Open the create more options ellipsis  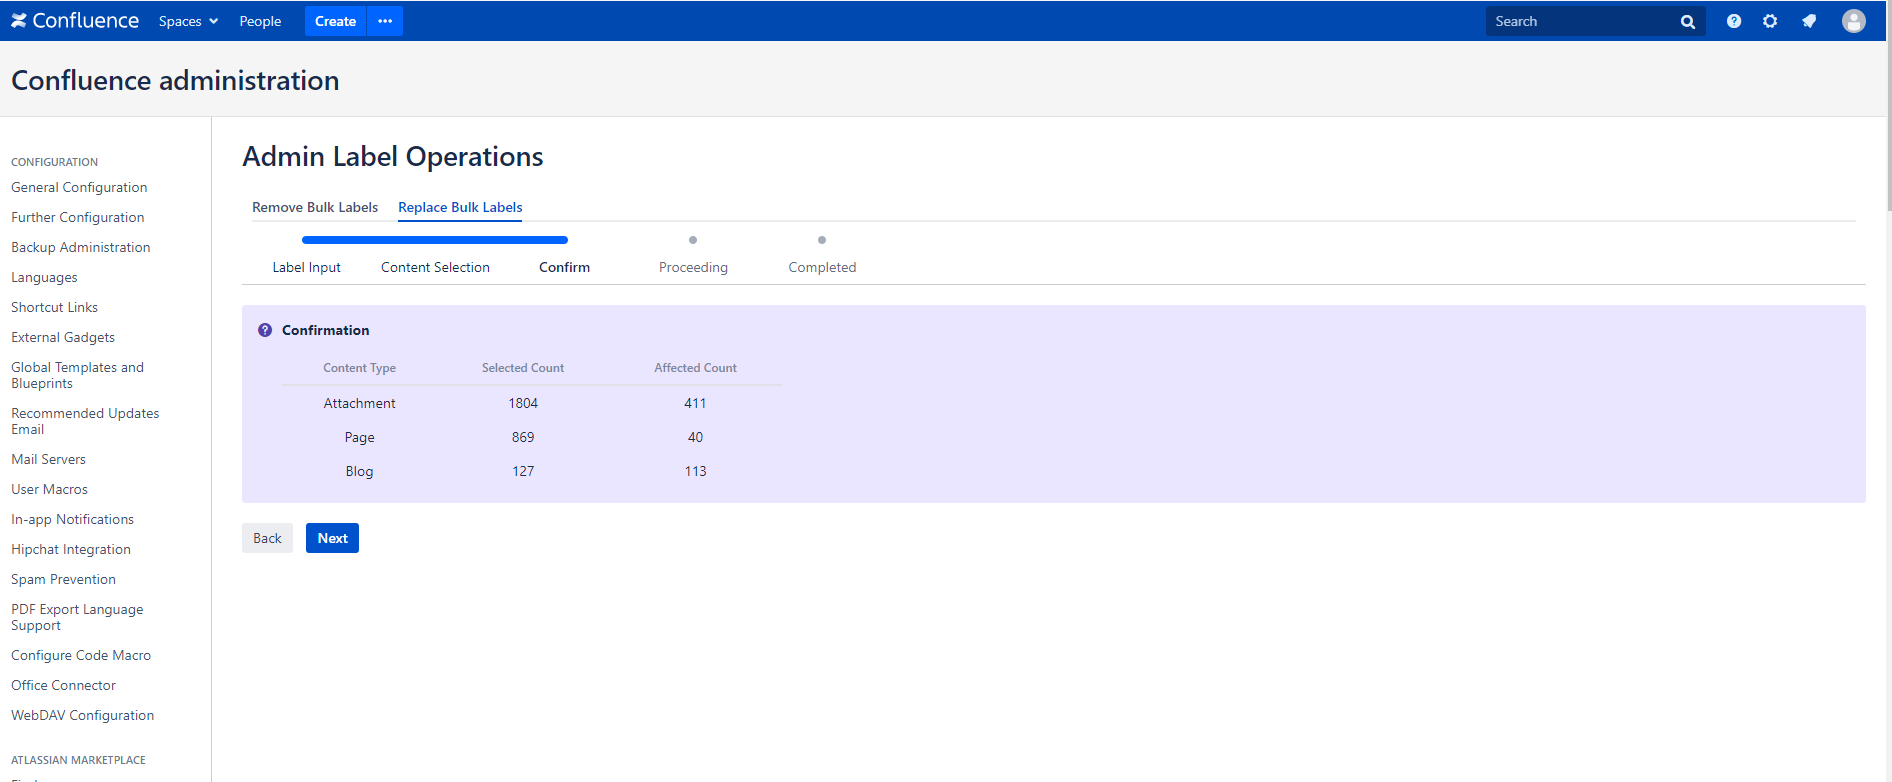tap(385, 21)
